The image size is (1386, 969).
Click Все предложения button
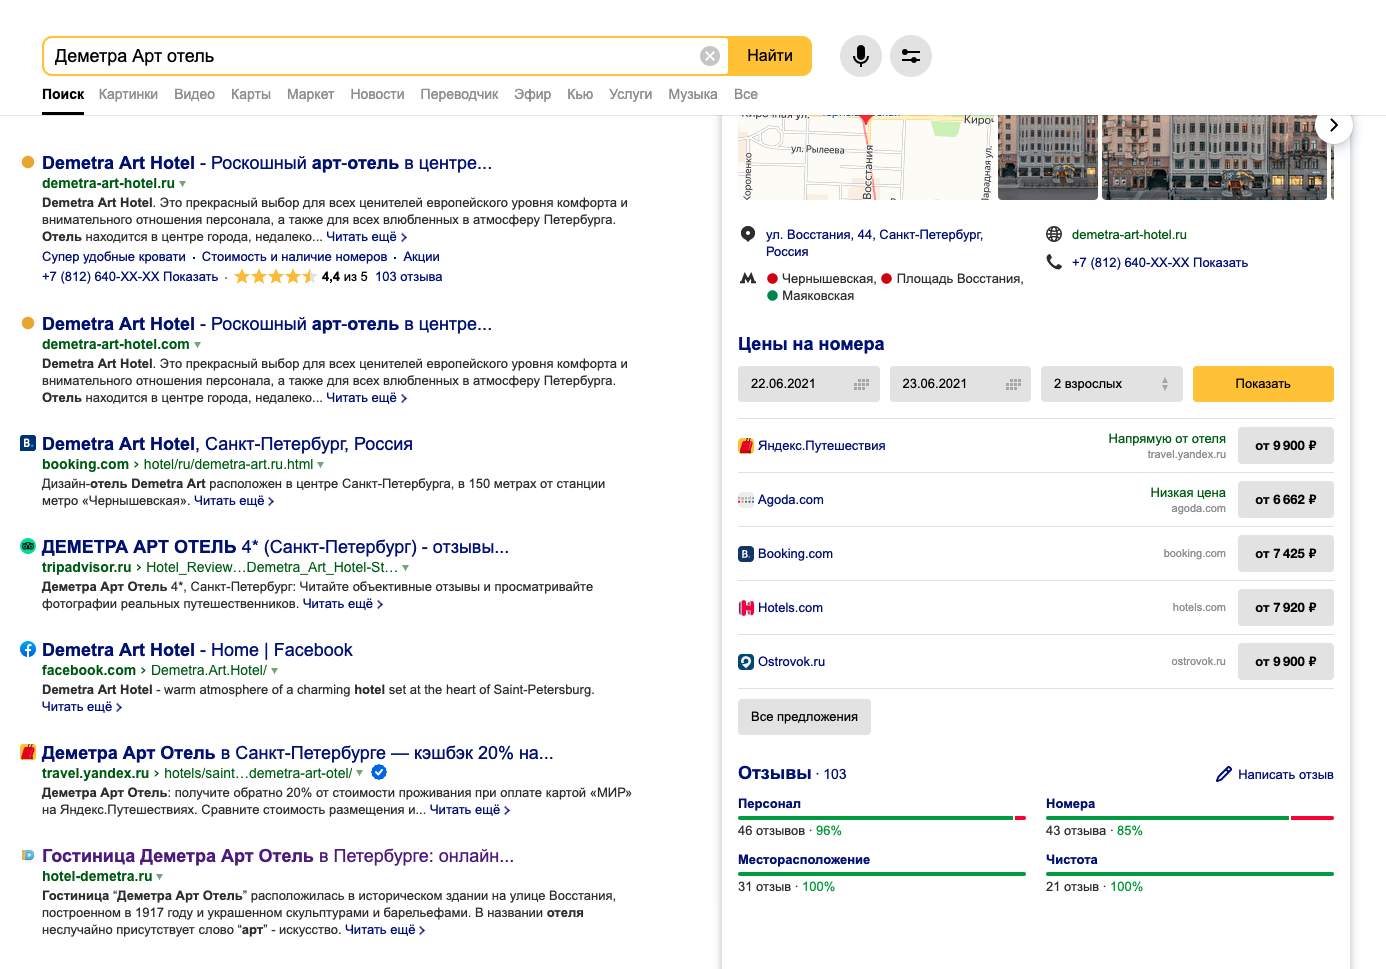coord(804,717)
